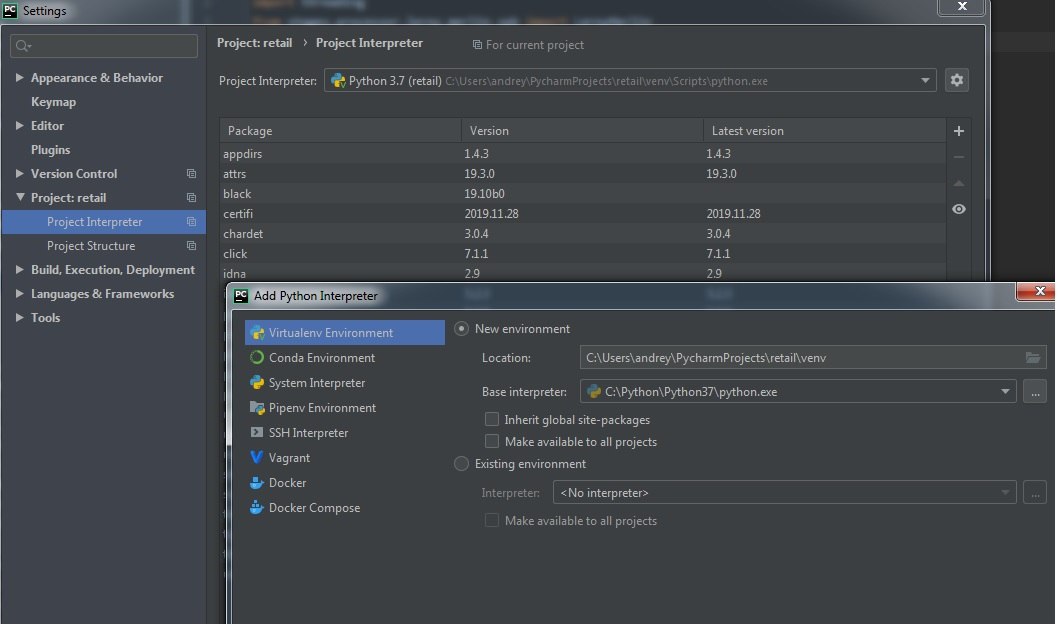Select the Existing environment radio button
Viewport: 1059px width, 626px height.
(x=463, y=465)
